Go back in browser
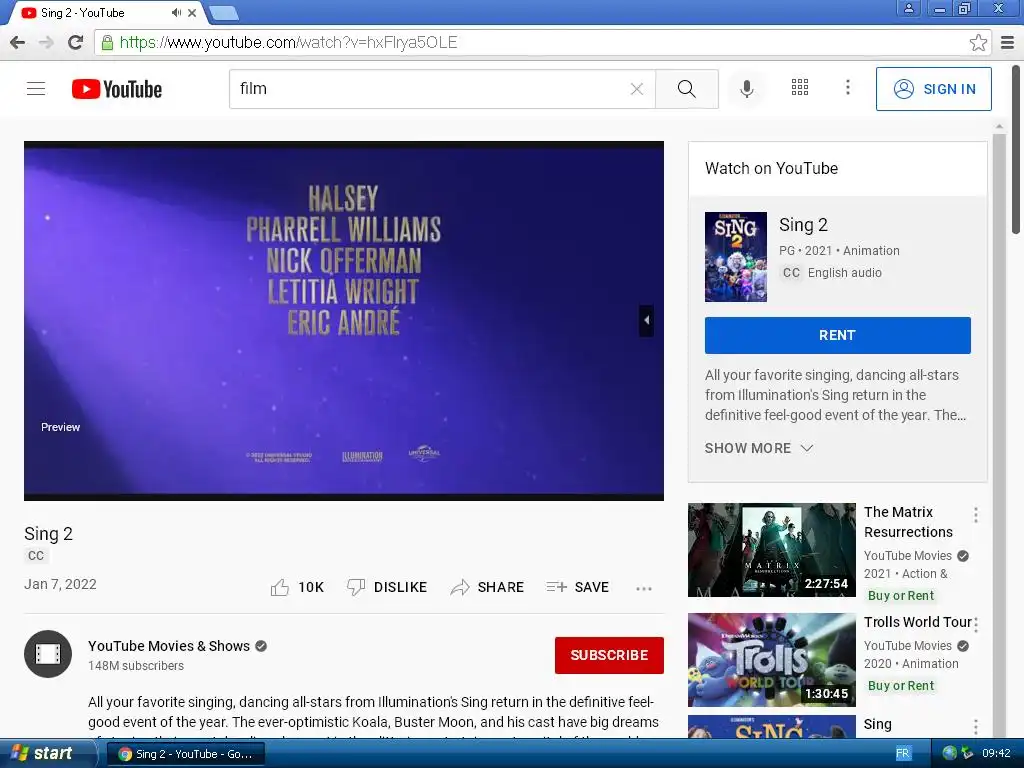This screenshot has width=1024, height=768. coord(18,42)
